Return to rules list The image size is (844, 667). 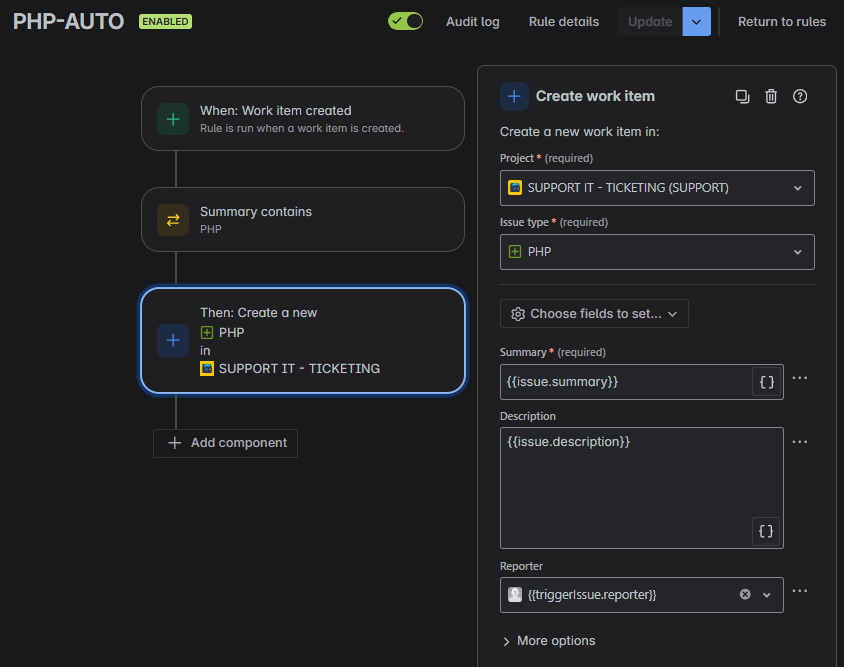(x=782, y=22)
